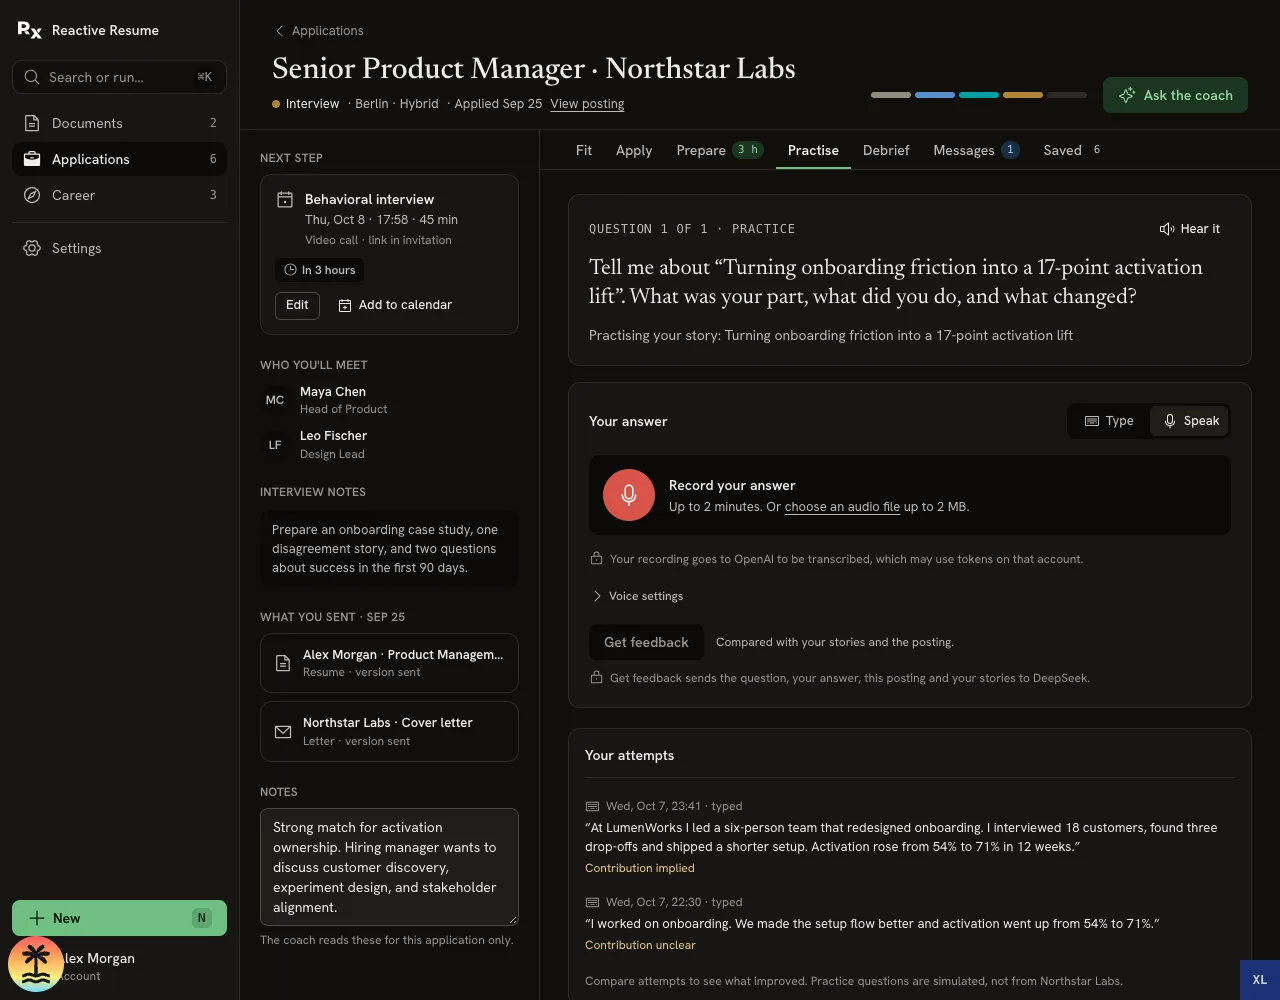Click Get feedback
This screenshot has height=1000, width=1280.
pyautogui.click(x=646, y=642)
